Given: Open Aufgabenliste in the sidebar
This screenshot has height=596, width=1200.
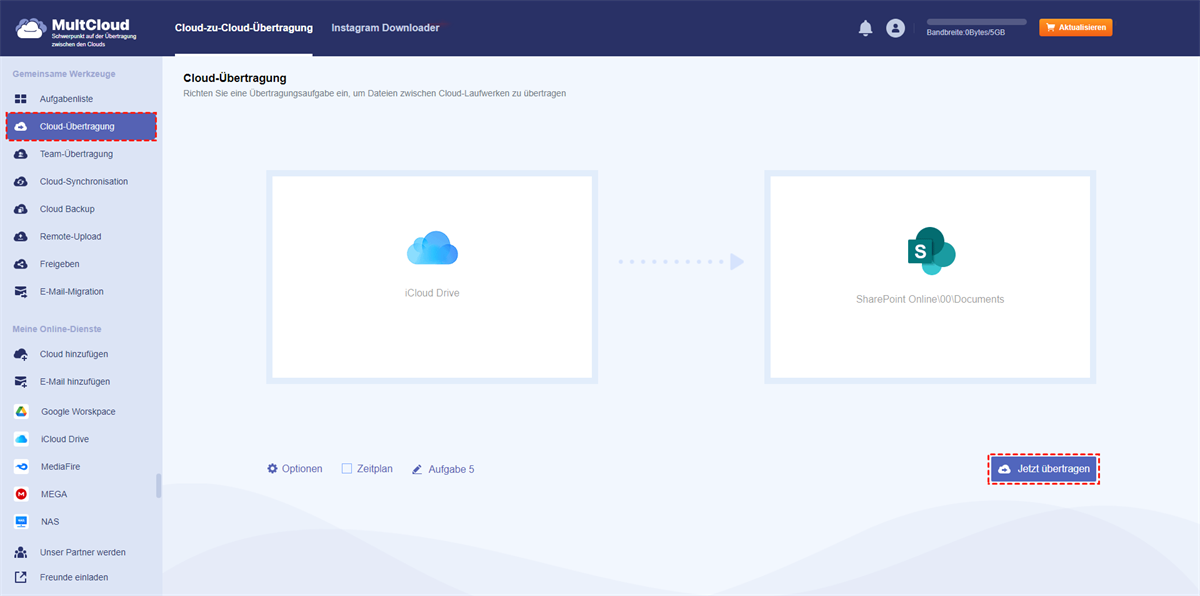Looking at the screenshot, I should pos(66,99).
